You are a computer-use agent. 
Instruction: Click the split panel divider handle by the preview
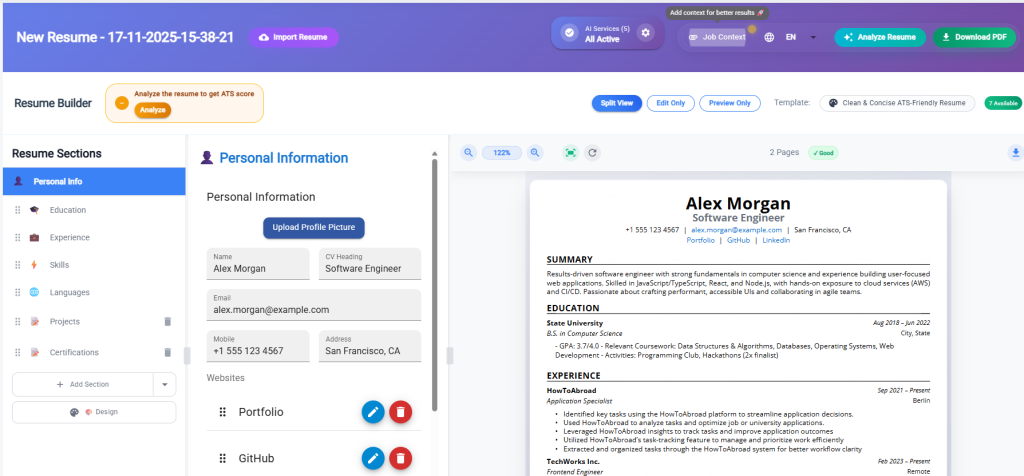click(449, 356)
